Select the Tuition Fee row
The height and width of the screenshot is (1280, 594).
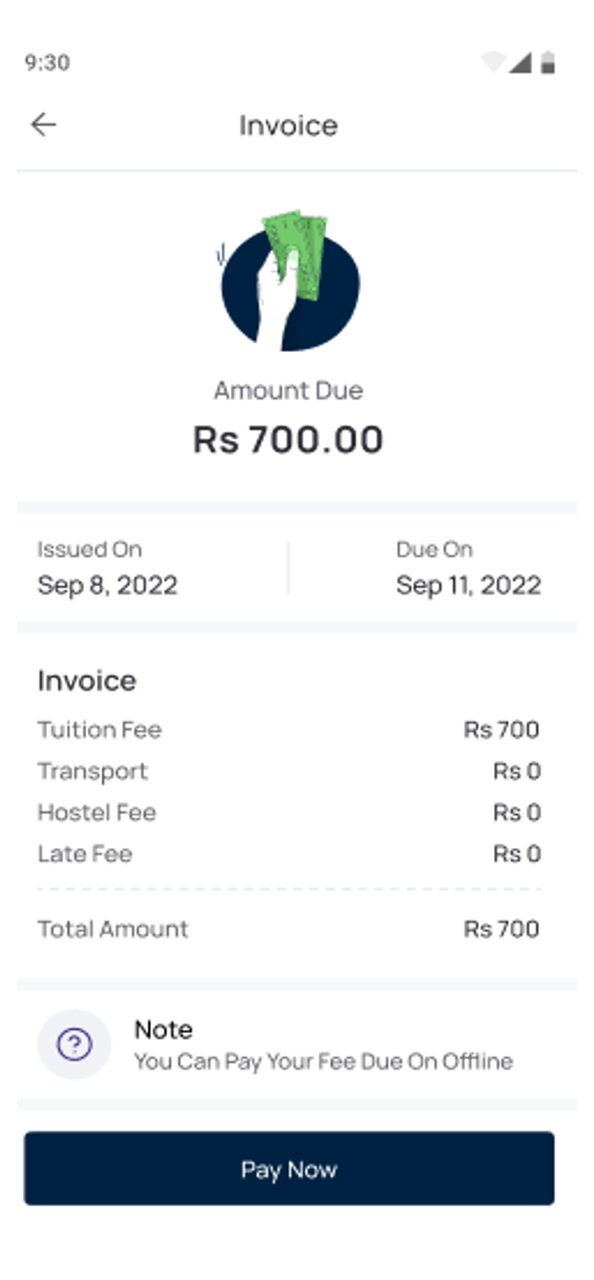[289, 730]
